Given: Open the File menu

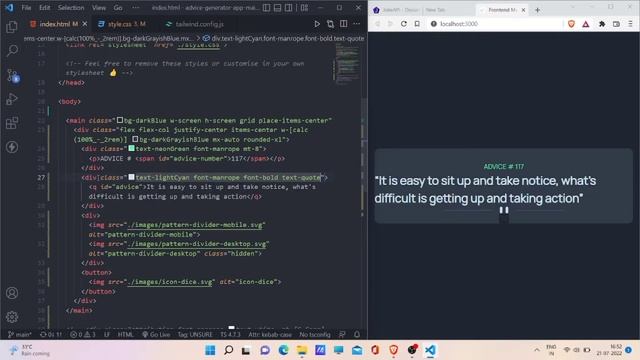Looking at the screenshot, I should [x=27, y=8].
